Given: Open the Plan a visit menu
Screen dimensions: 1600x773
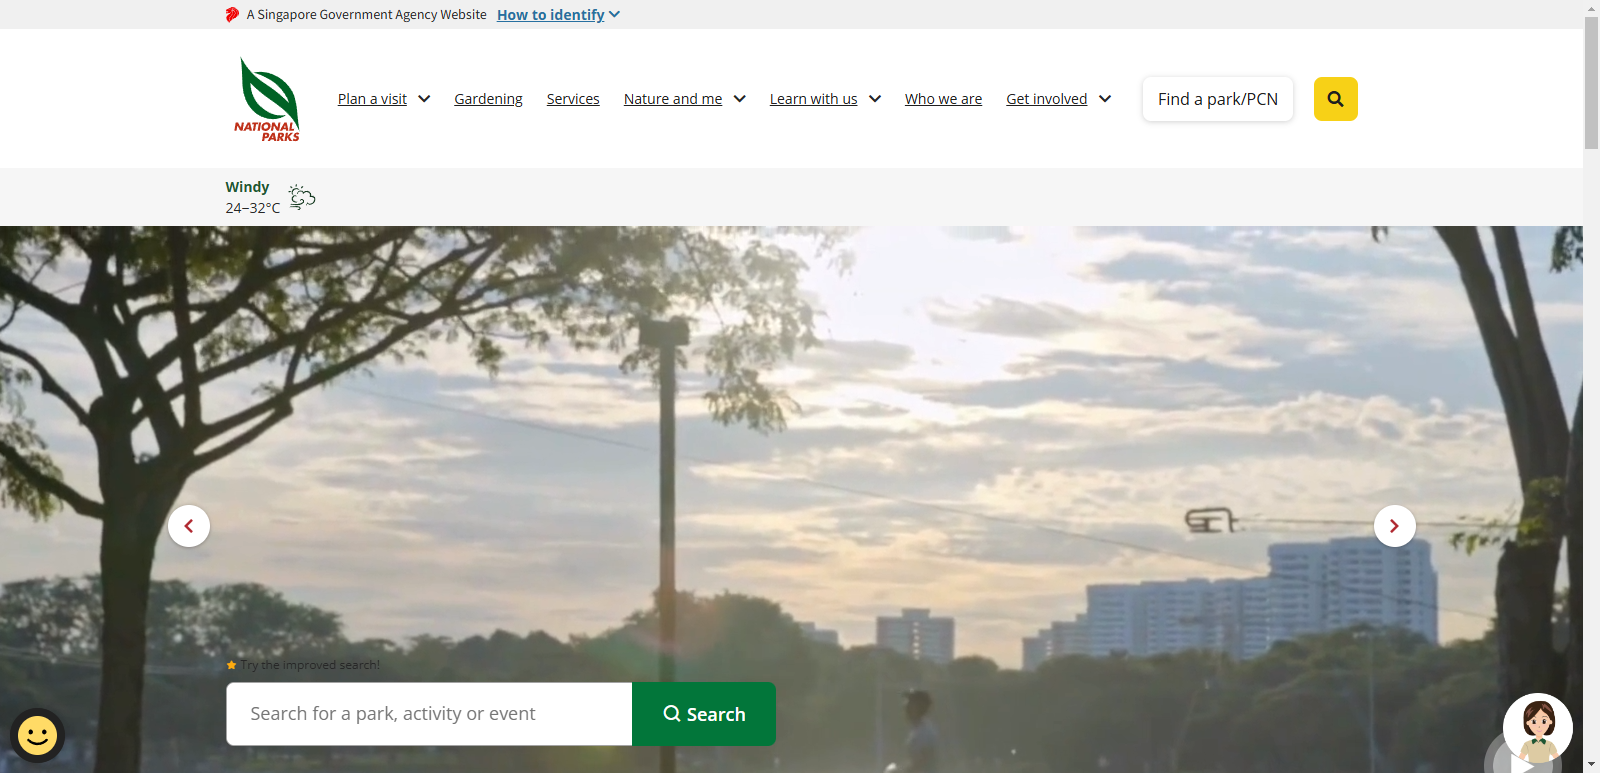Looking at the screenshot, I should [372, 99].
